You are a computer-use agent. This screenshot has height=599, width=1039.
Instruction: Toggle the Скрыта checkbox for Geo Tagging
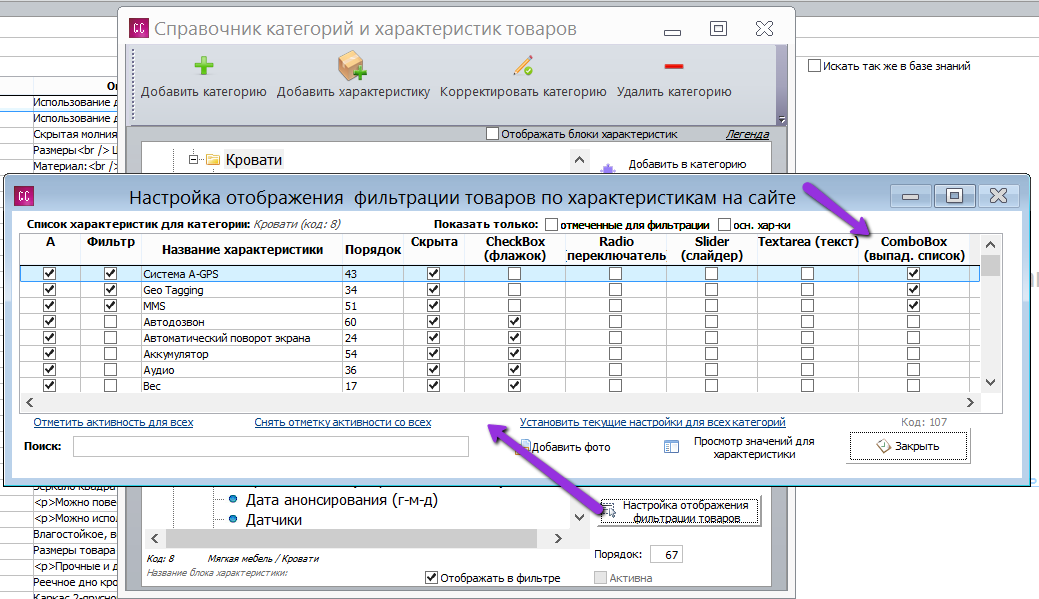click(x=433, y=290)
